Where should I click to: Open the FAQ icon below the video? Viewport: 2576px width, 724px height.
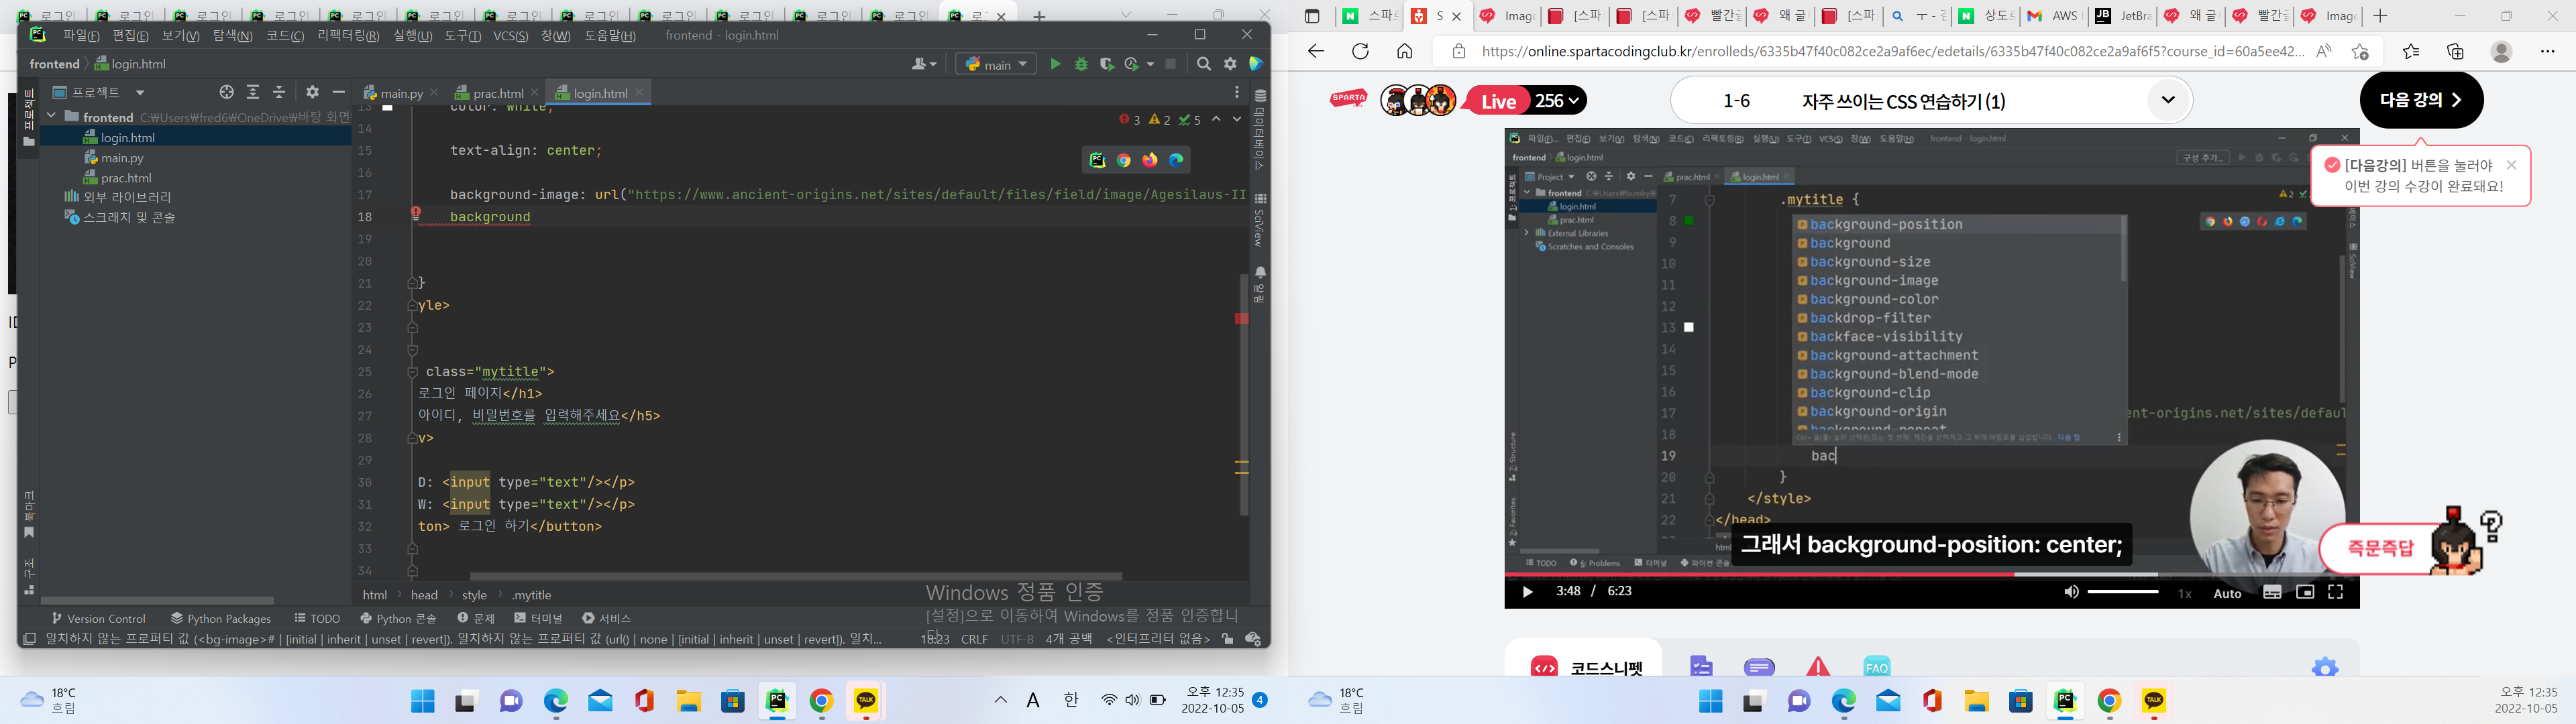coord(1877,666)
